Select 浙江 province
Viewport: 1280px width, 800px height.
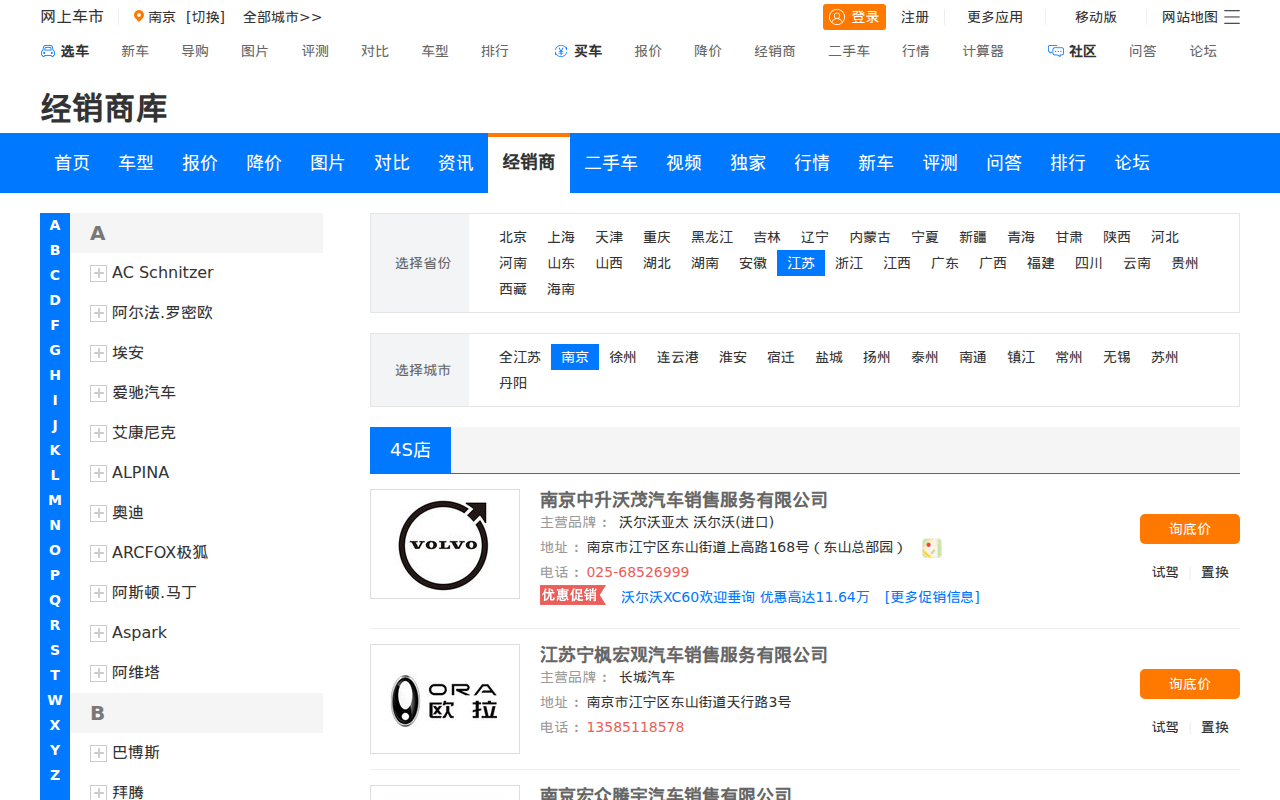point(849,263)
